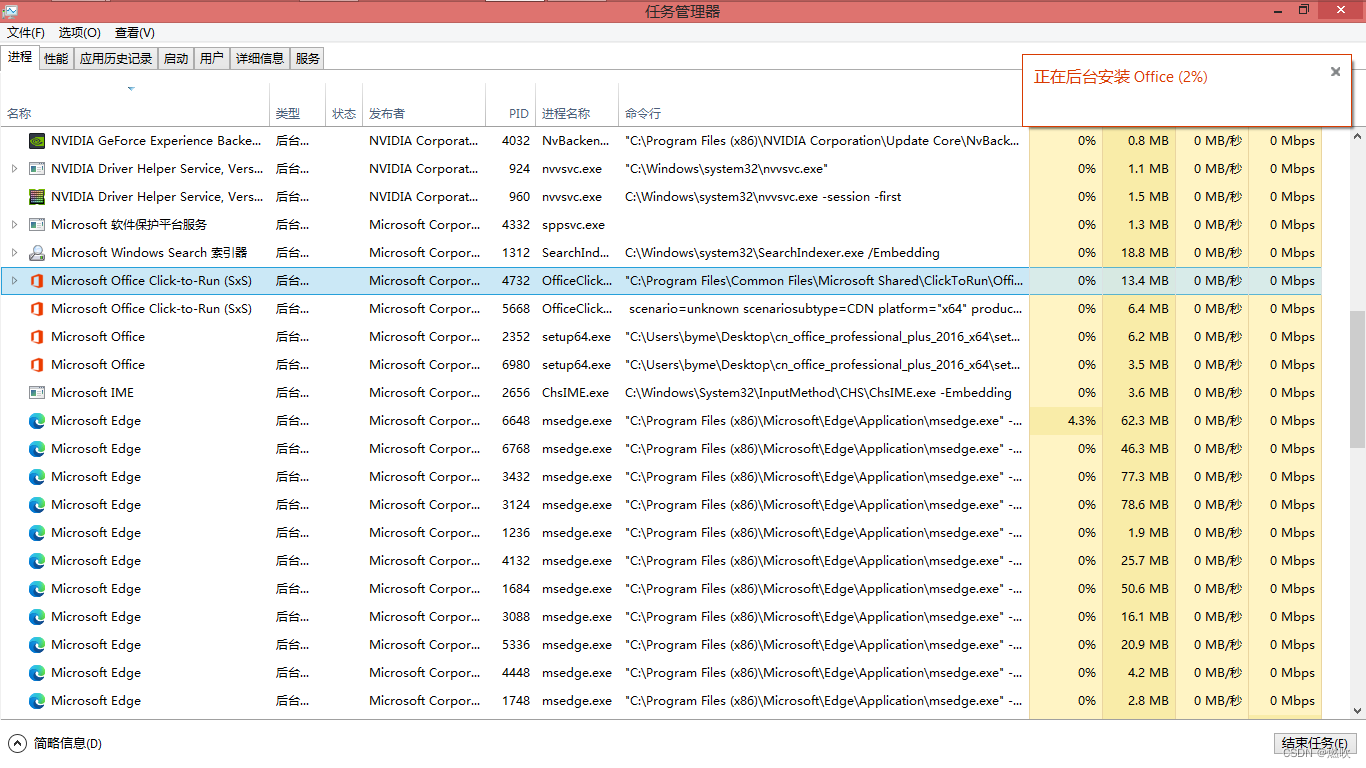The image size is (1366, 768).
Task: Click the 简略信息(D) link
Action: click(68, 743)
